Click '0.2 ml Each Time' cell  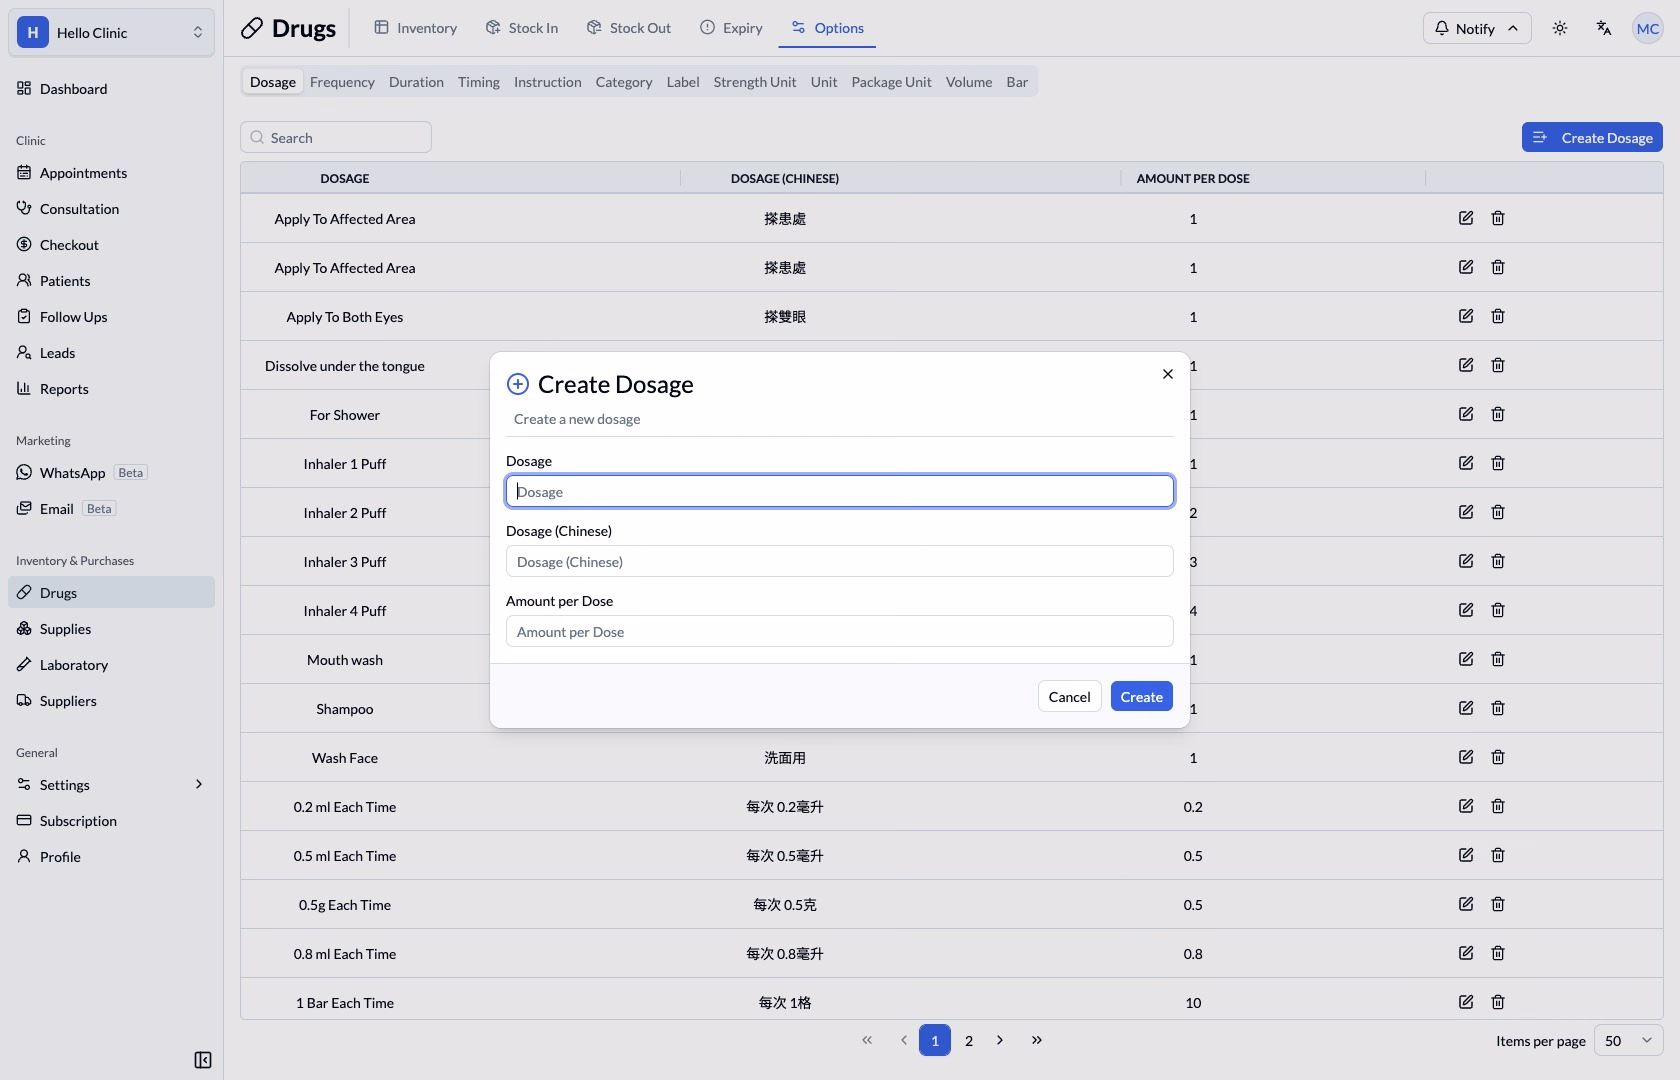(x=345, y=807)
